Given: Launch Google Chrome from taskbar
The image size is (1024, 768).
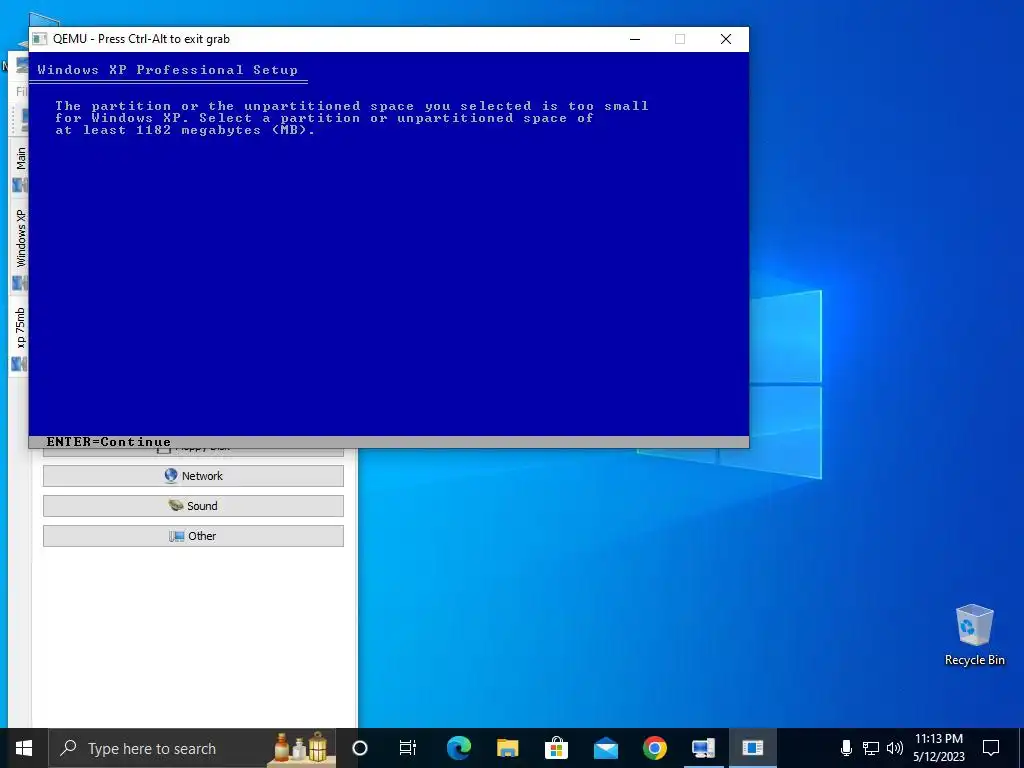Looking at the screenshot, I should [654, 748].
